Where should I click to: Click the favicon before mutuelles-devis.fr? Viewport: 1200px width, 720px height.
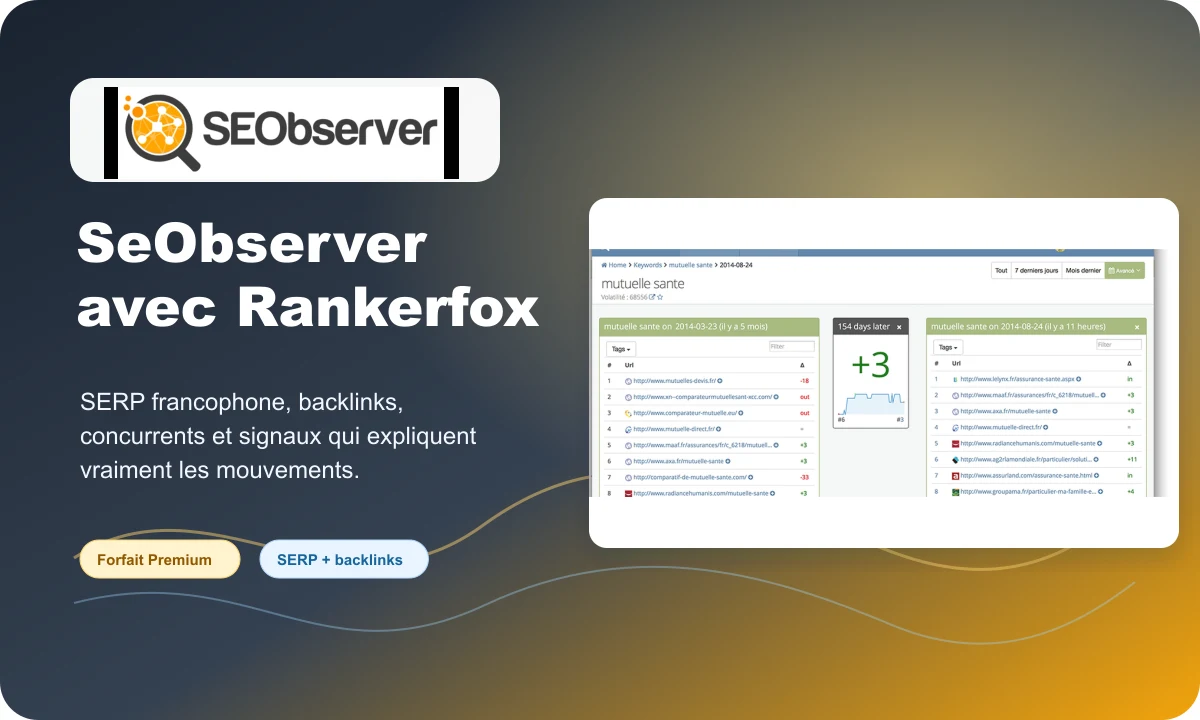coord(628,381)
